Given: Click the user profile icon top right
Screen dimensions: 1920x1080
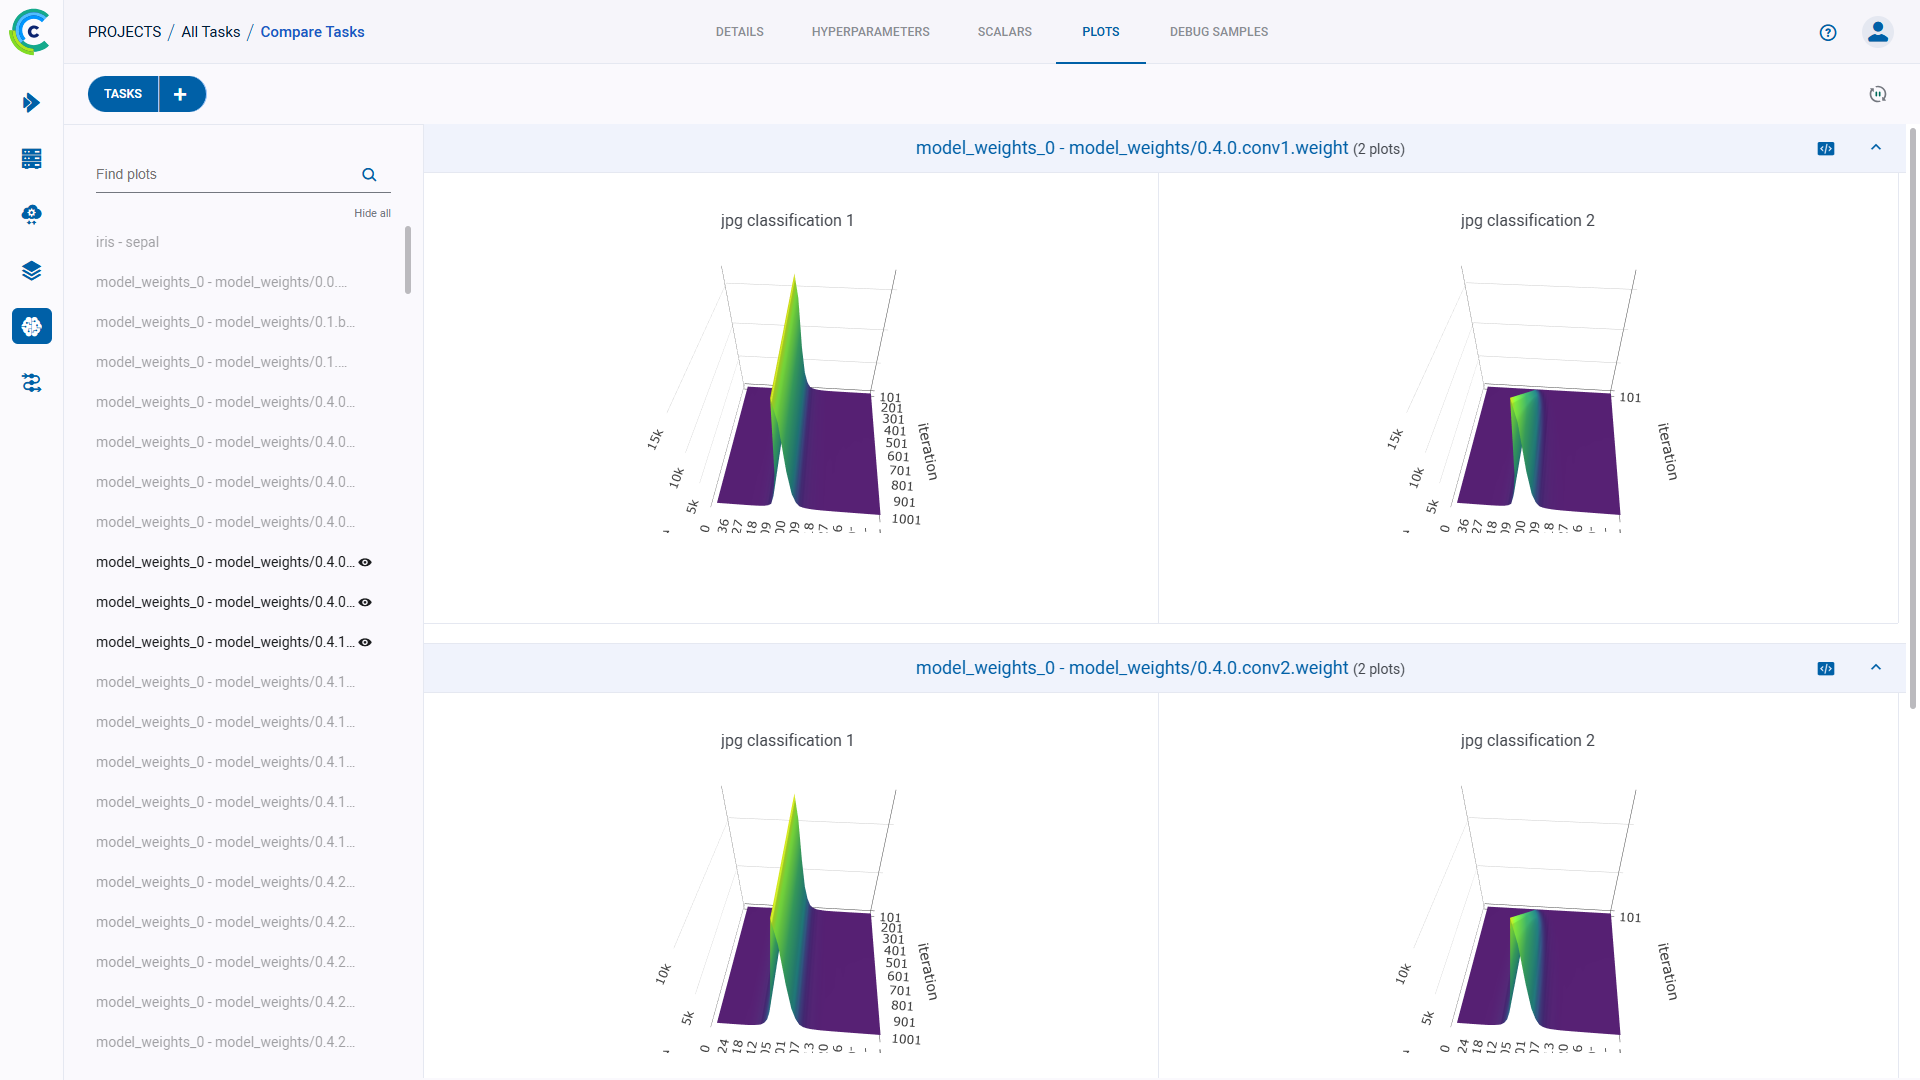Looking at the screenshot, I should (1878, 32).
